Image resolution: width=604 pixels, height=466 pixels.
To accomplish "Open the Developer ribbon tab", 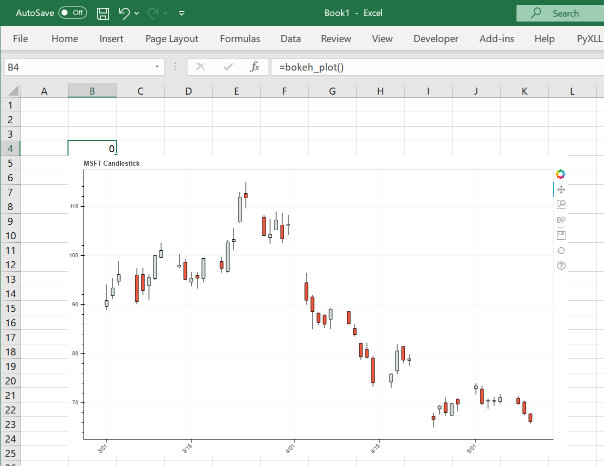I will pyautogui.click(x=436, y=39).
